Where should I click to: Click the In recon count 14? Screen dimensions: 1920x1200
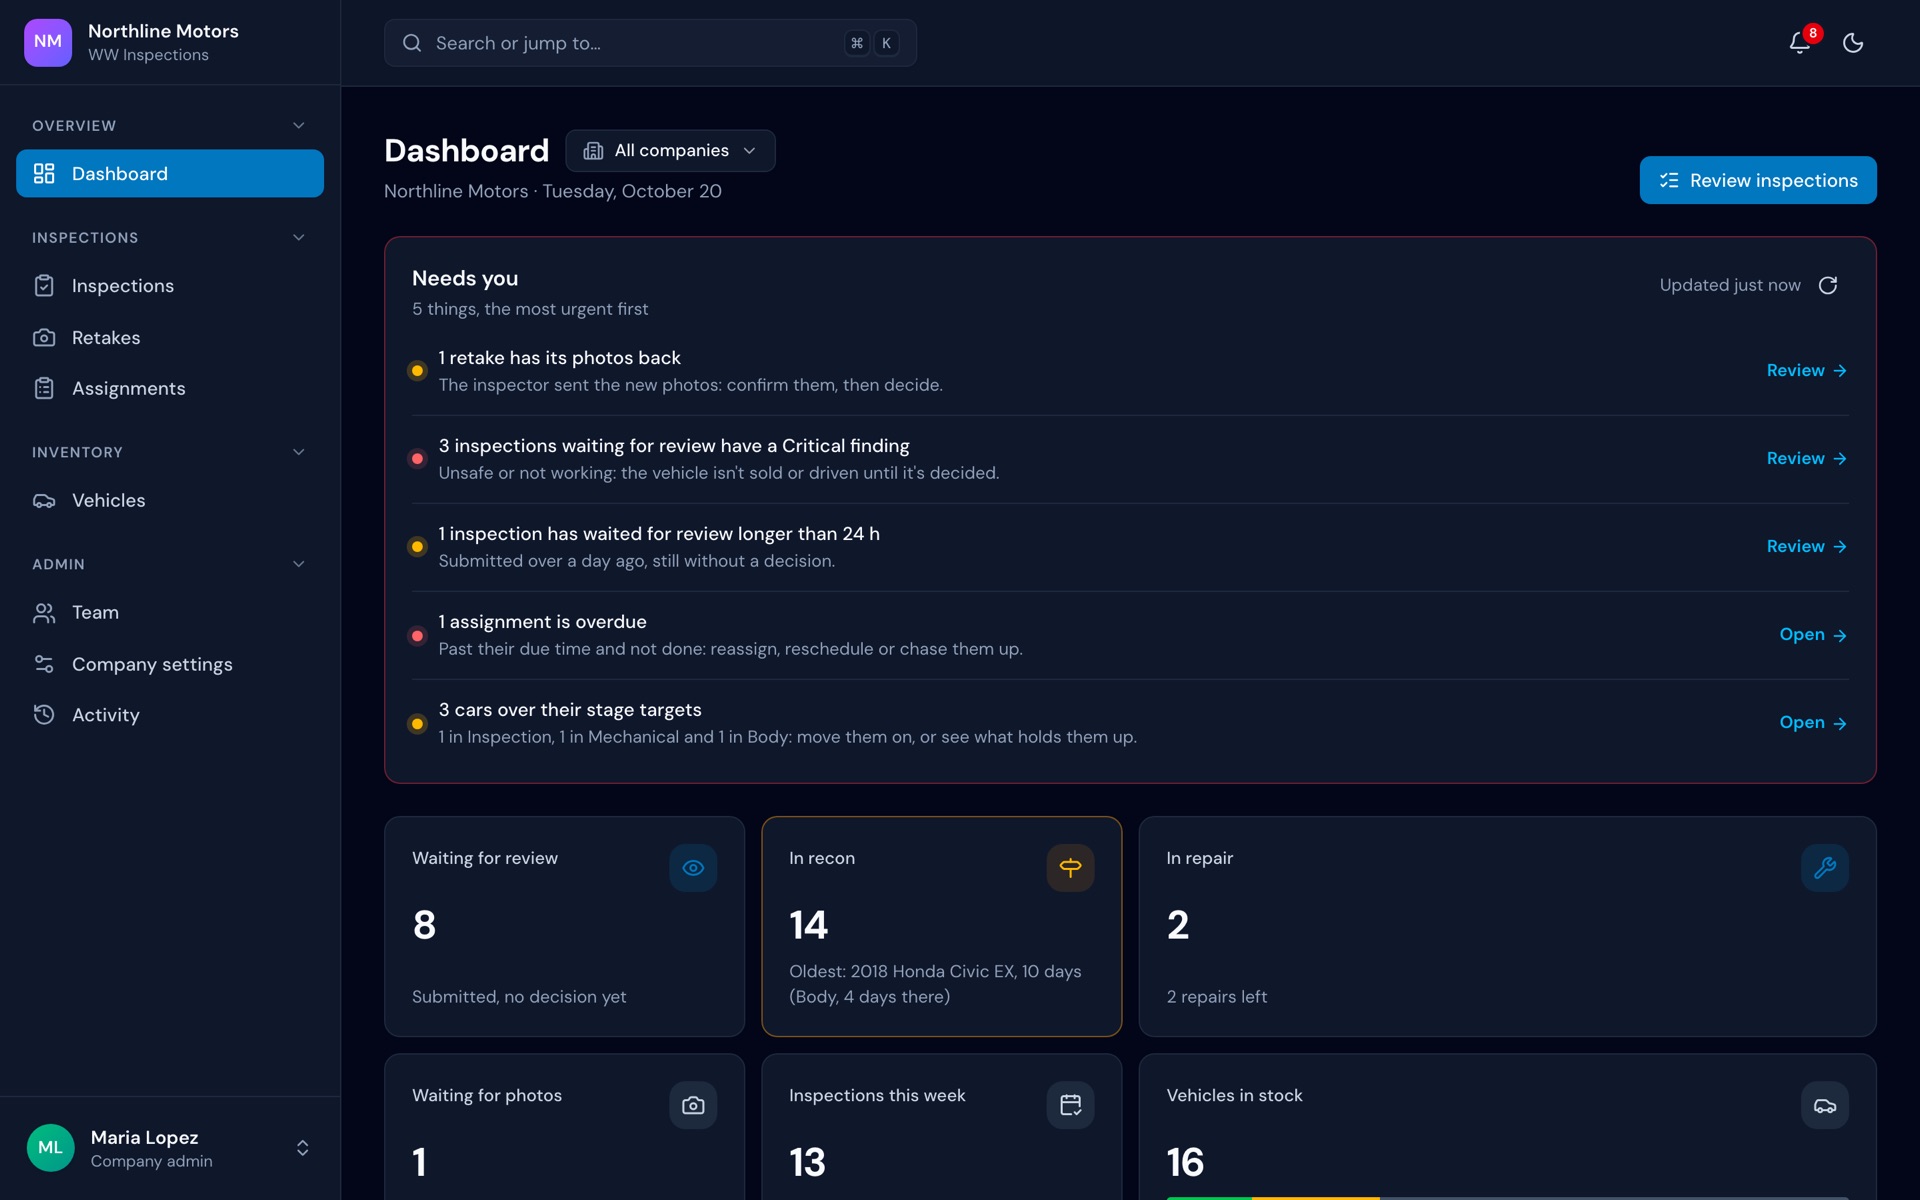tap(808, 926)
